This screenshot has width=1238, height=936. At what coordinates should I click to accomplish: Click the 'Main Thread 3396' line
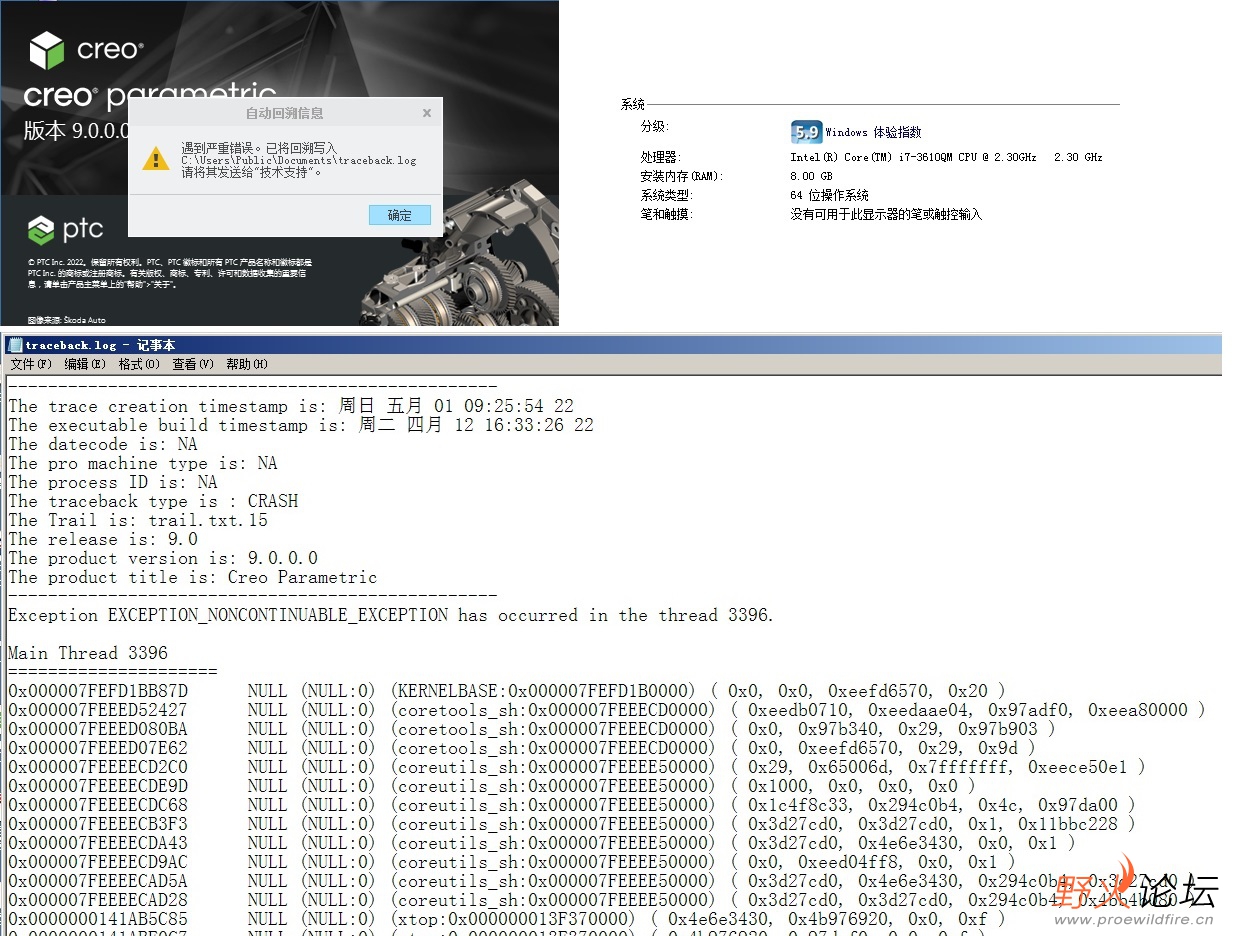tap(88, 653)
